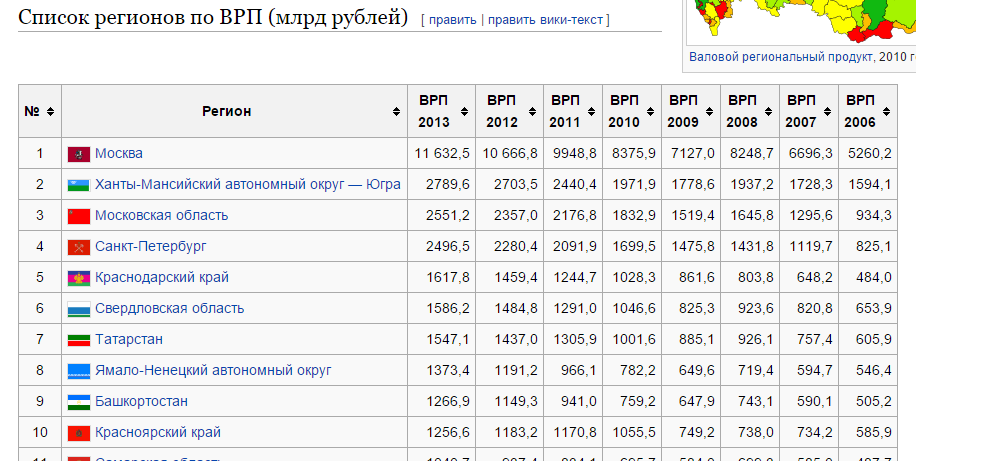Open Ямало-Ненецкий автономный округ link
The image size is (983, 461).
(213, 371)
